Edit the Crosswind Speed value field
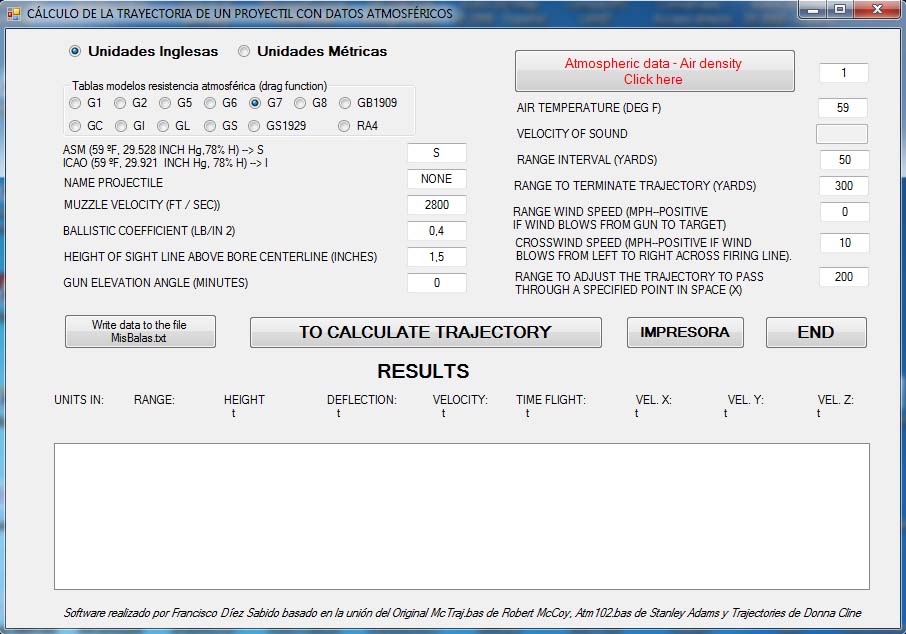This screenshot has height=634, width=906. (843, 243)
